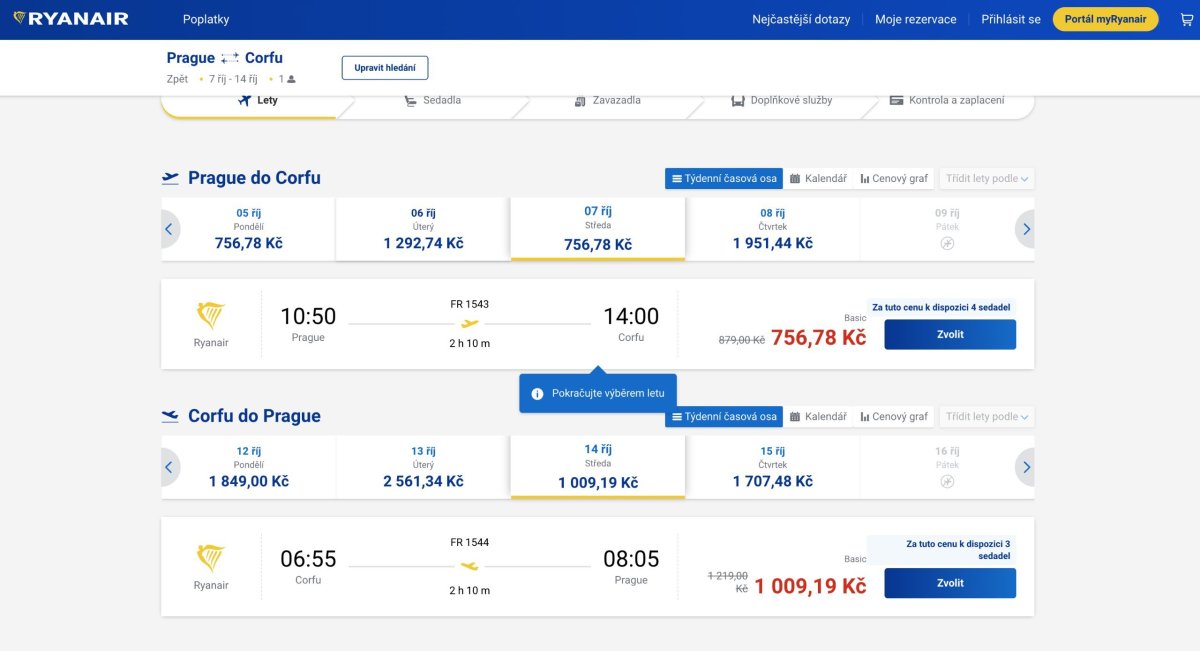The image size is (1200, 651).
Task: Show previous outbound dates with left arrow
Action: point(168,229)
